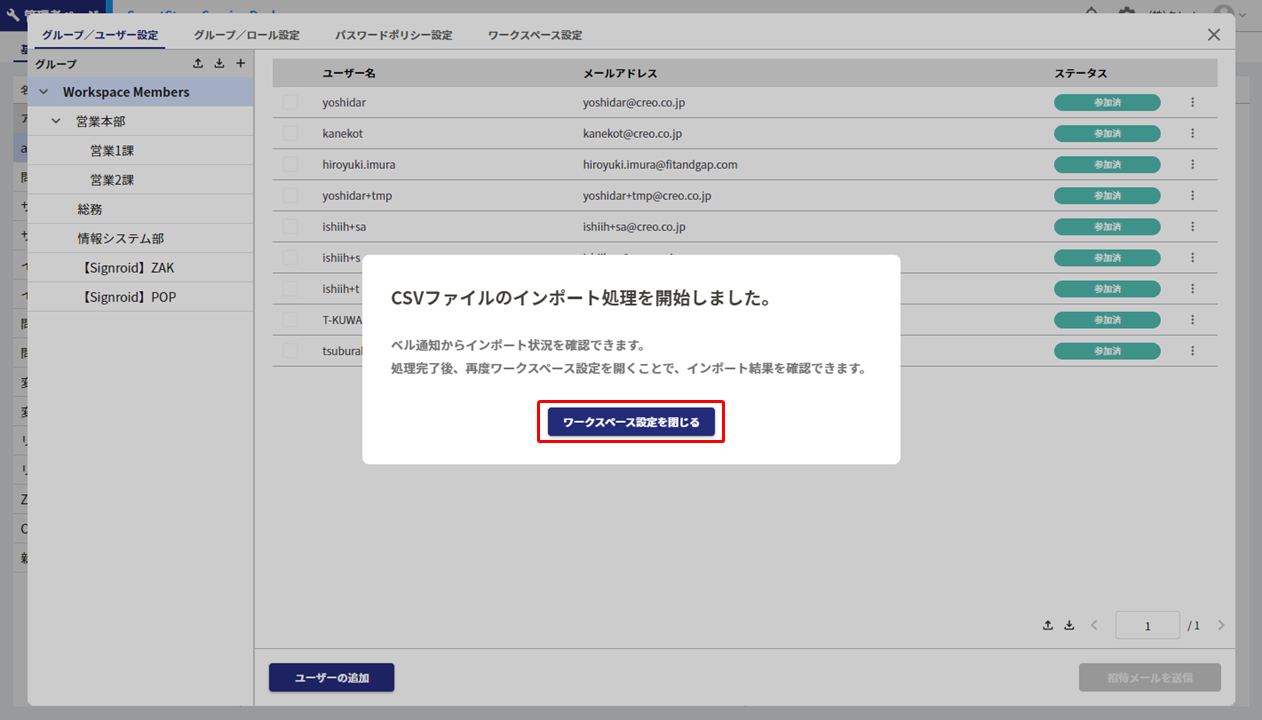Click the group download icon in the グループ header
Screen dimensions: 1262x720
pos(219,64)
